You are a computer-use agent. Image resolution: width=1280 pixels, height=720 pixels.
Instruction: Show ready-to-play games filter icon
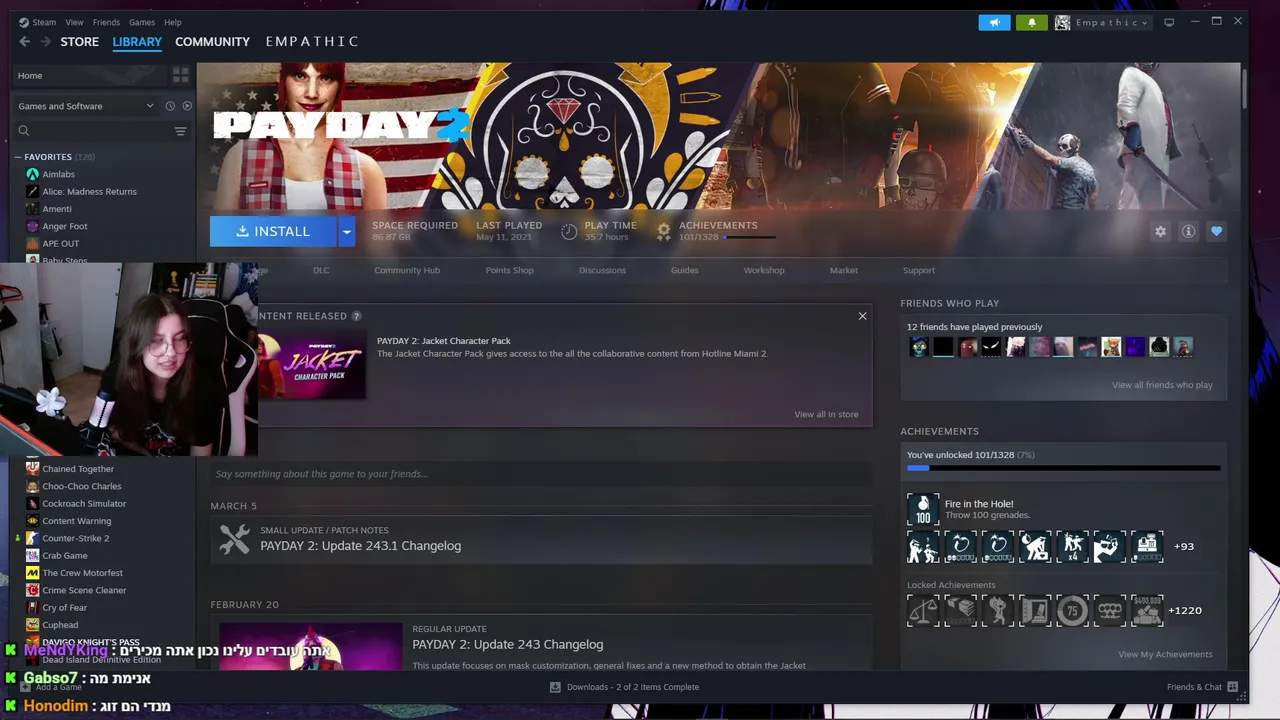[187, 106]
